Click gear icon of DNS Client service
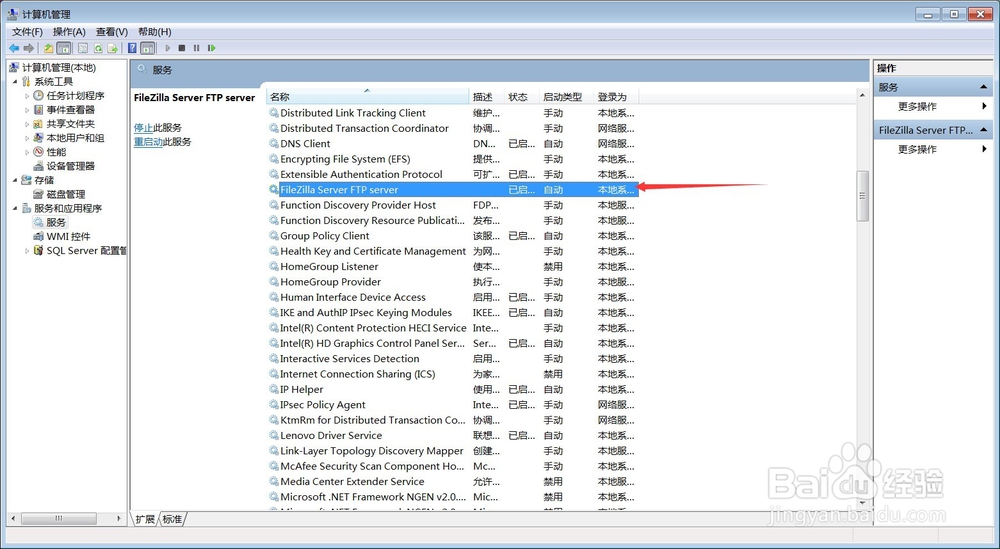The width and height of the screenshot is (1000, 549). tap(274, 143)
